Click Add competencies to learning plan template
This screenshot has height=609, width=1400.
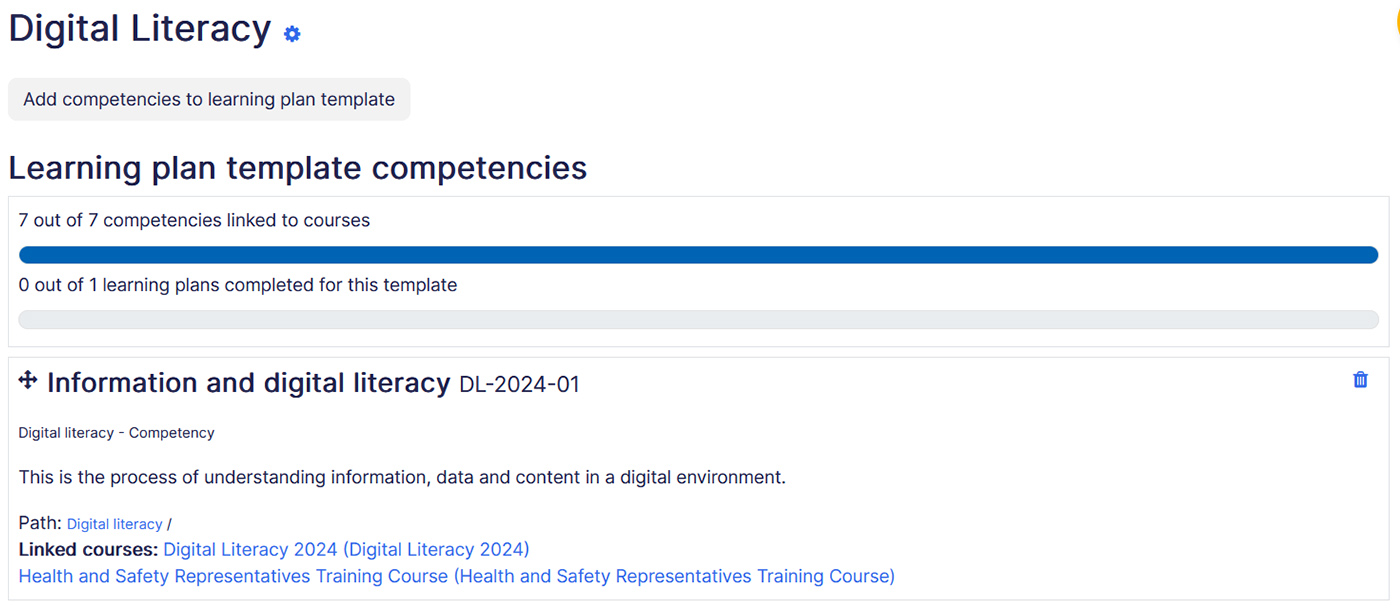tap(209, 99)
